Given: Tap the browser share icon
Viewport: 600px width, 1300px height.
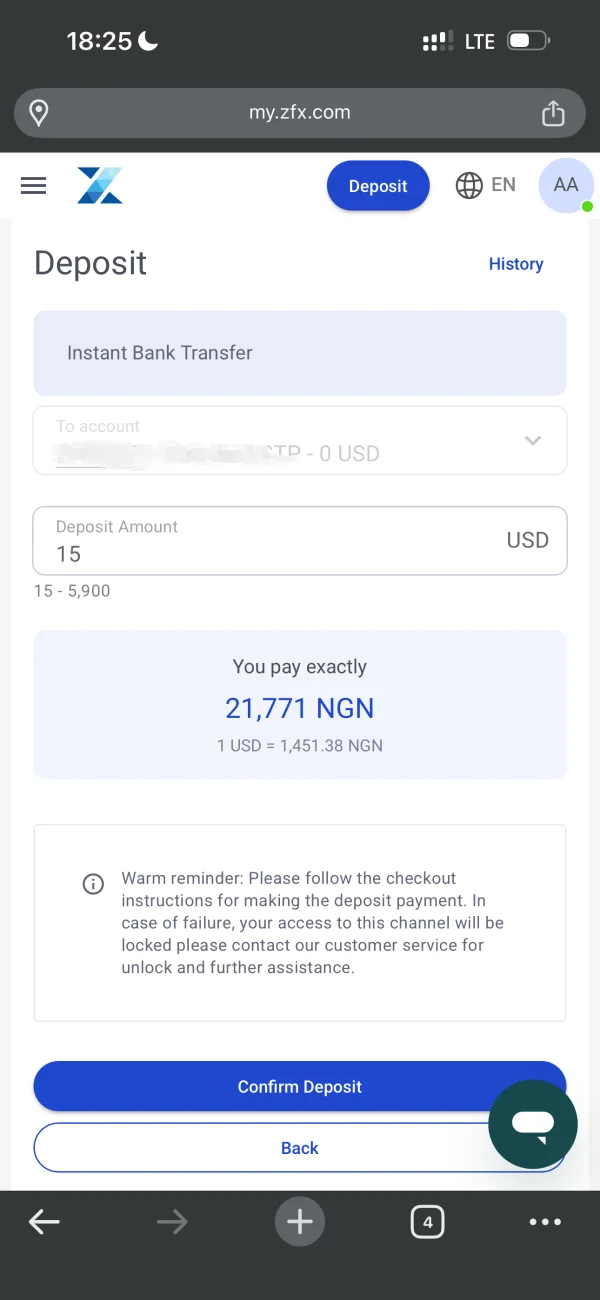Looking at the screenshot, I should 553,114.
